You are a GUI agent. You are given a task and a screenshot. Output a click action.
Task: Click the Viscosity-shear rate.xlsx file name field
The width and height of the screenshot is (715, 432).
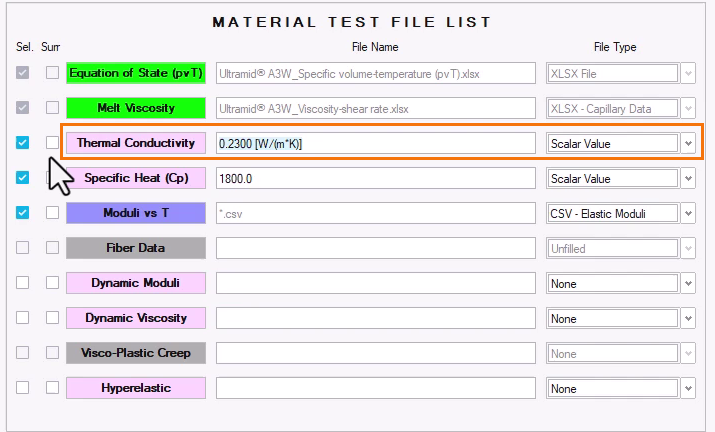pyautogui.click(x=376, y=109)
